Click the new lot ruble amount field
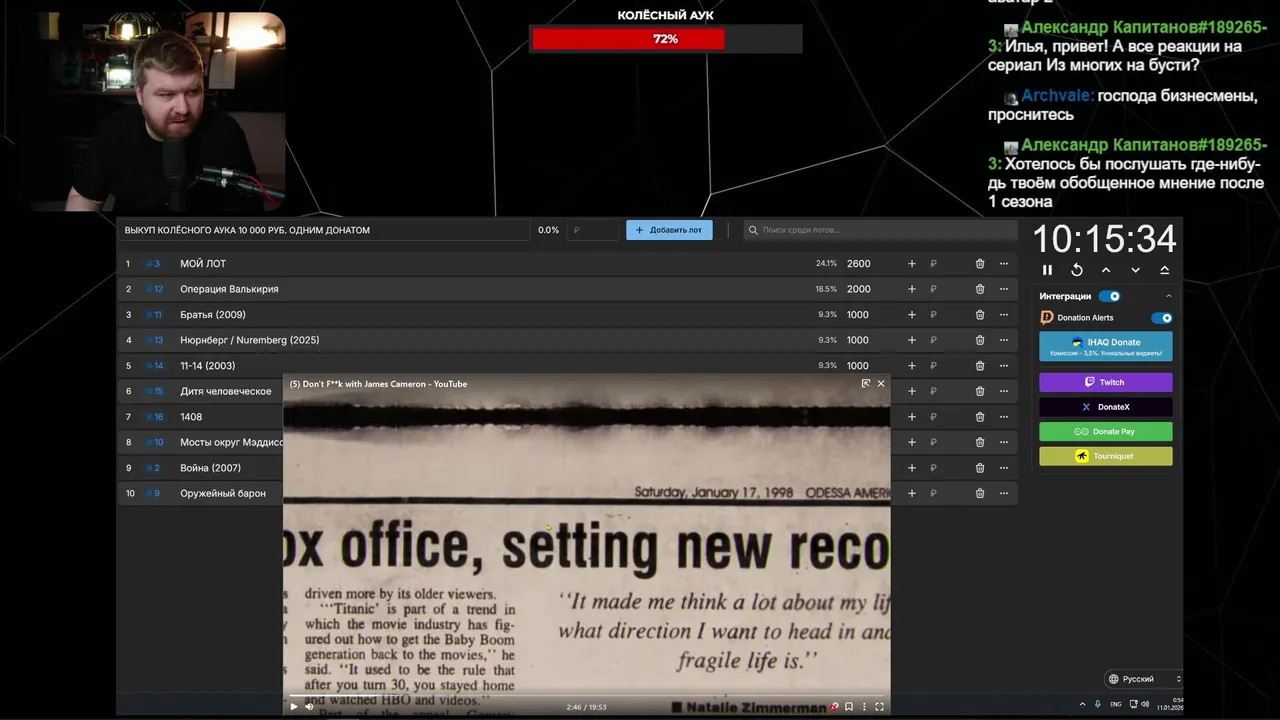This screenshot has width=1280, height=720. 593,230
